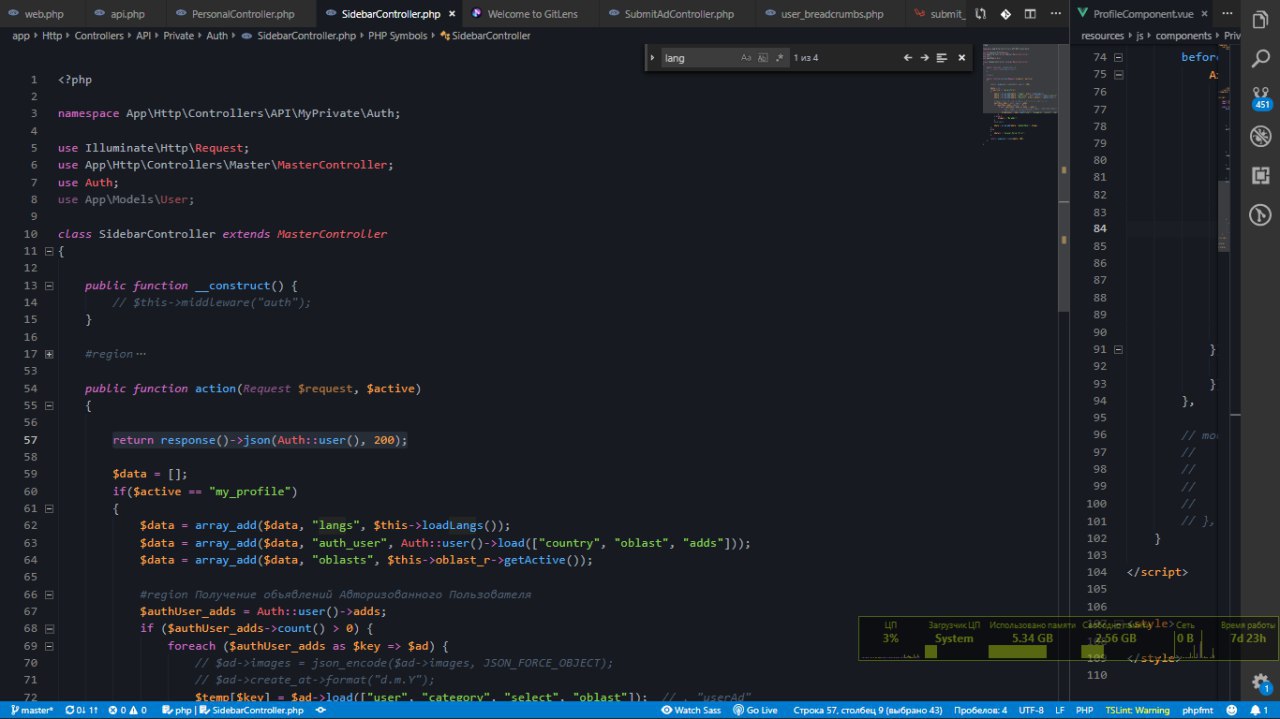Toggle regular expression search option

(x=780, y=58)
